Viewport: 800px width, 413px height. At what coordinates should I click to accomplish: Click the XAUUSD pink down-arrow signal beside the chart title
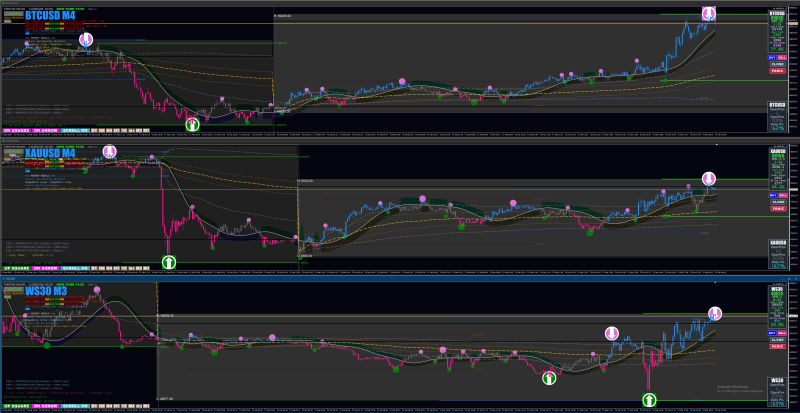(109, 152)
